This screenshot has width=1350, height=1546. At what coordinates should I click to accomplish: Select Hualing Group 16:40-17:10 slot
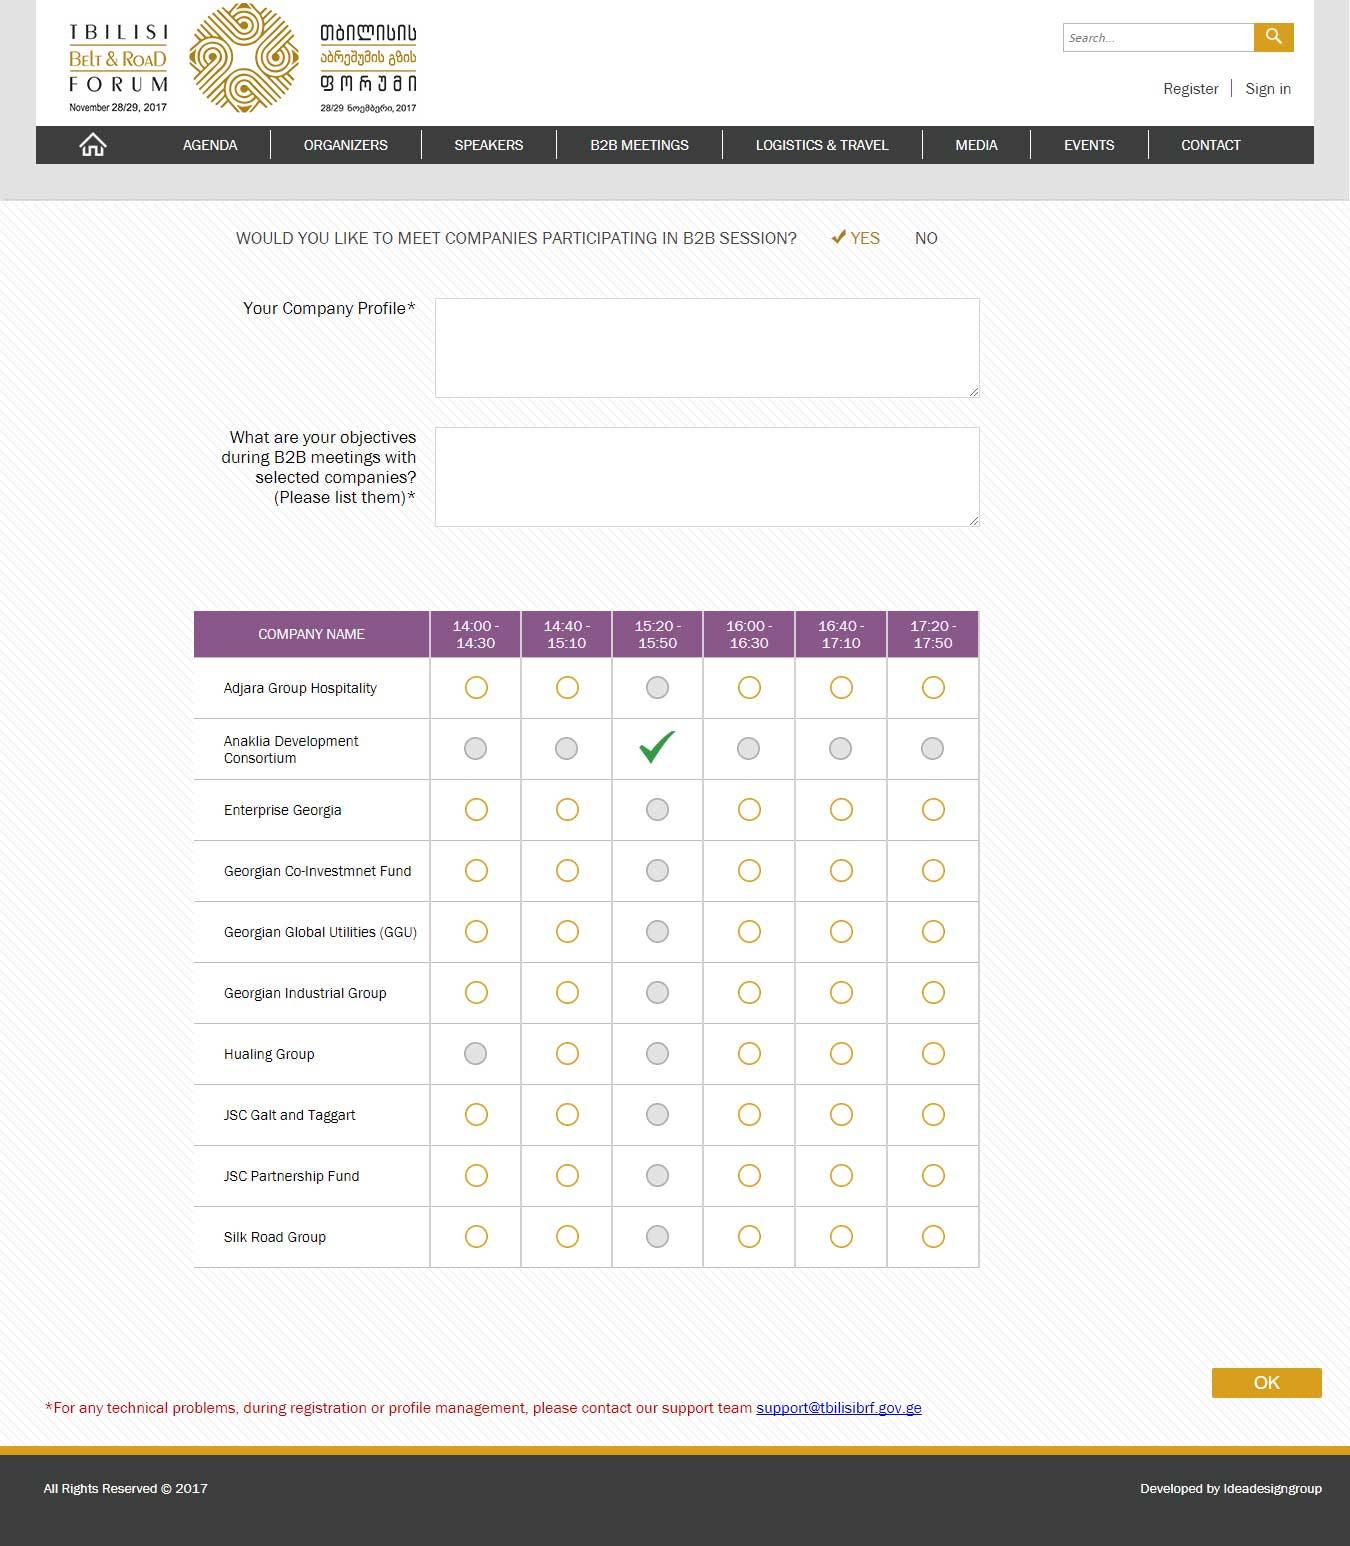841,1053
